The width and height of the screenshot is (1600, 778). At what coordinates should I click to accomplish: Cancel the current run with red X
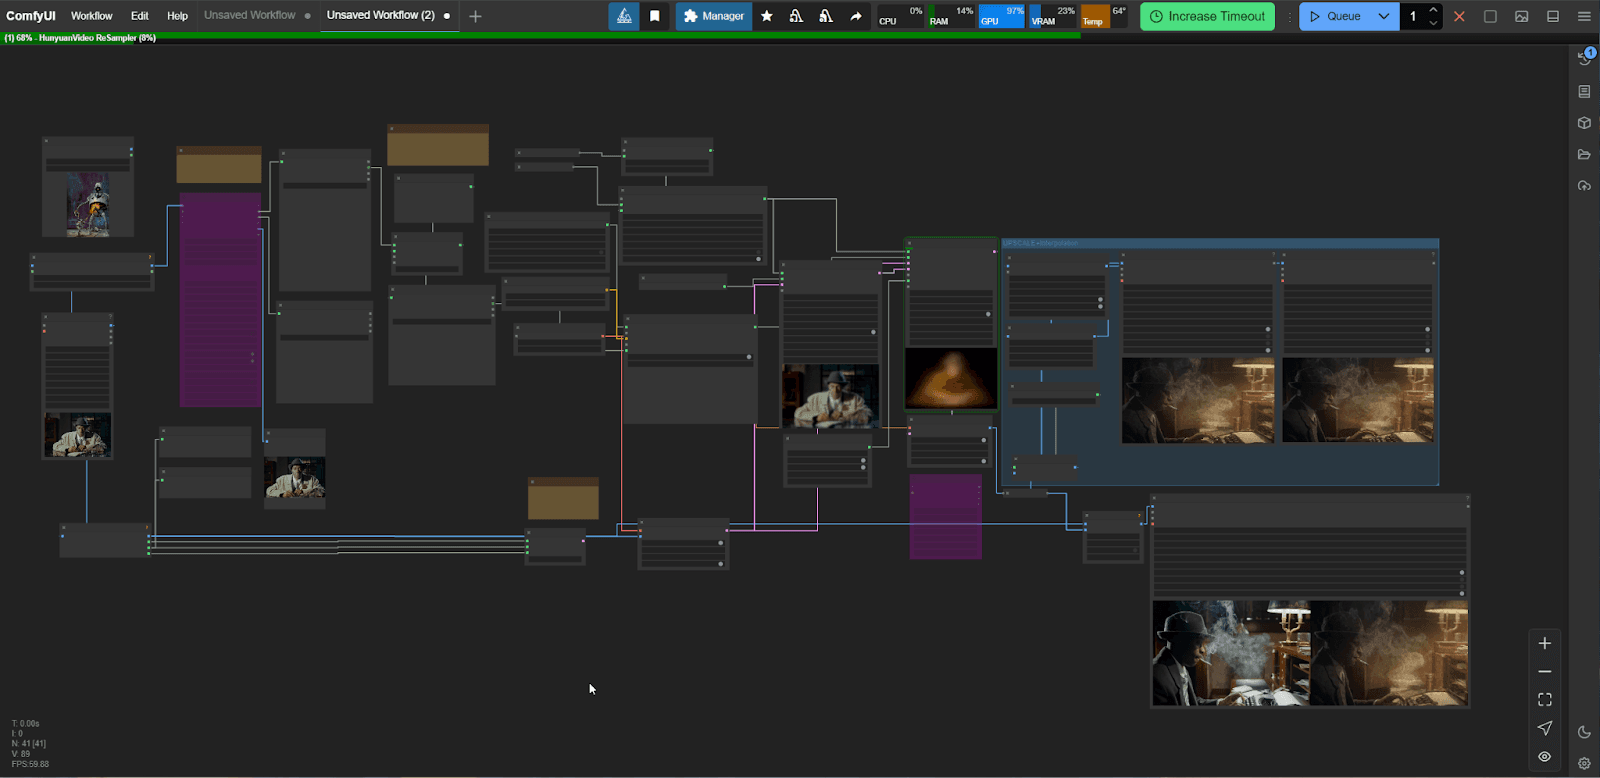1459,16
